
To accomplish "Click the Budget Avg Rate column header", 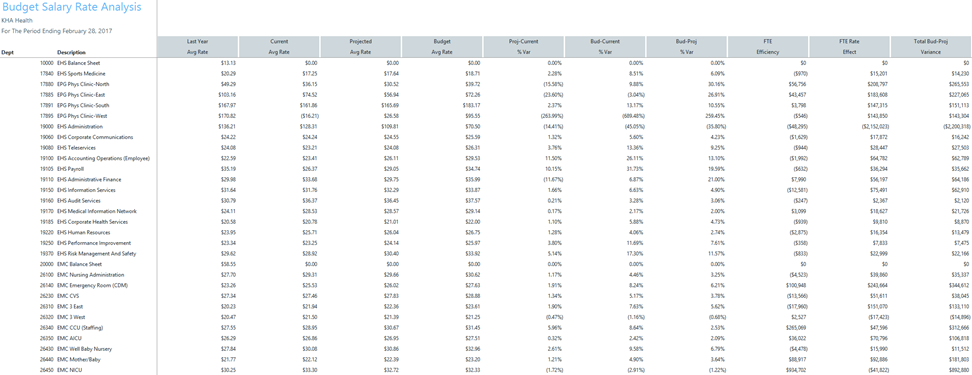I will coord(442,46).
